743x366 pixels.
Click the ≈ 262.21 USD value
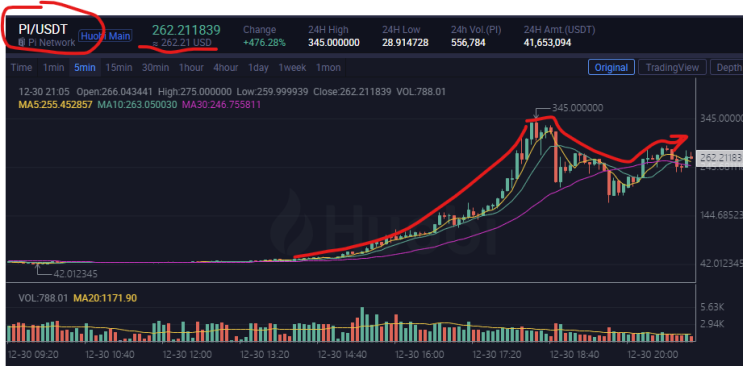181,43
